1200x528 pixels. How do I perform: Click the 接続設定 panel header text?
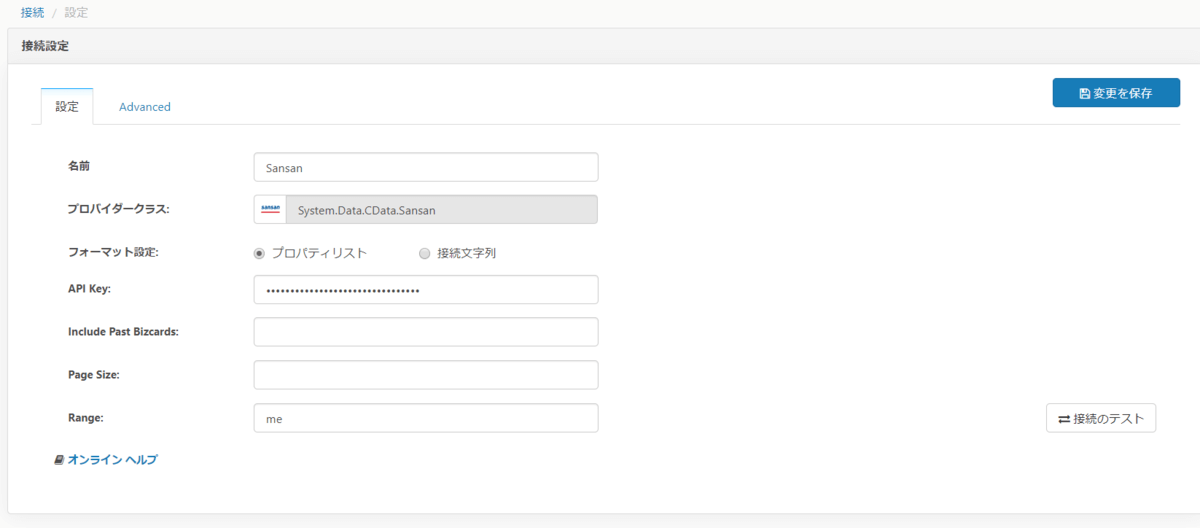[x=45, y=46]
